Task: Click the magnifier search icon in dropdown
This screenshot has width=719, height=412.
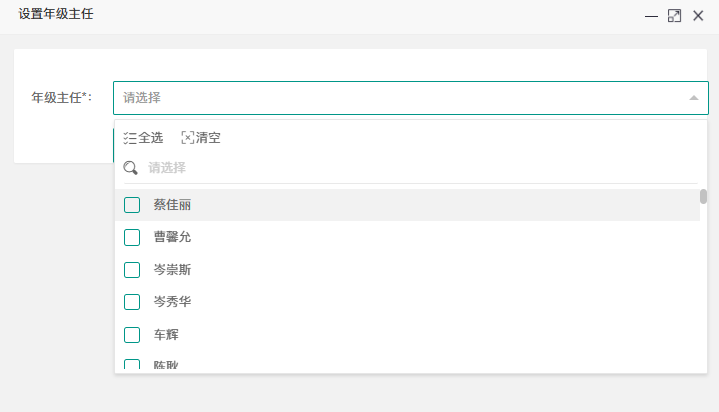Action: [x=130, y=168]
